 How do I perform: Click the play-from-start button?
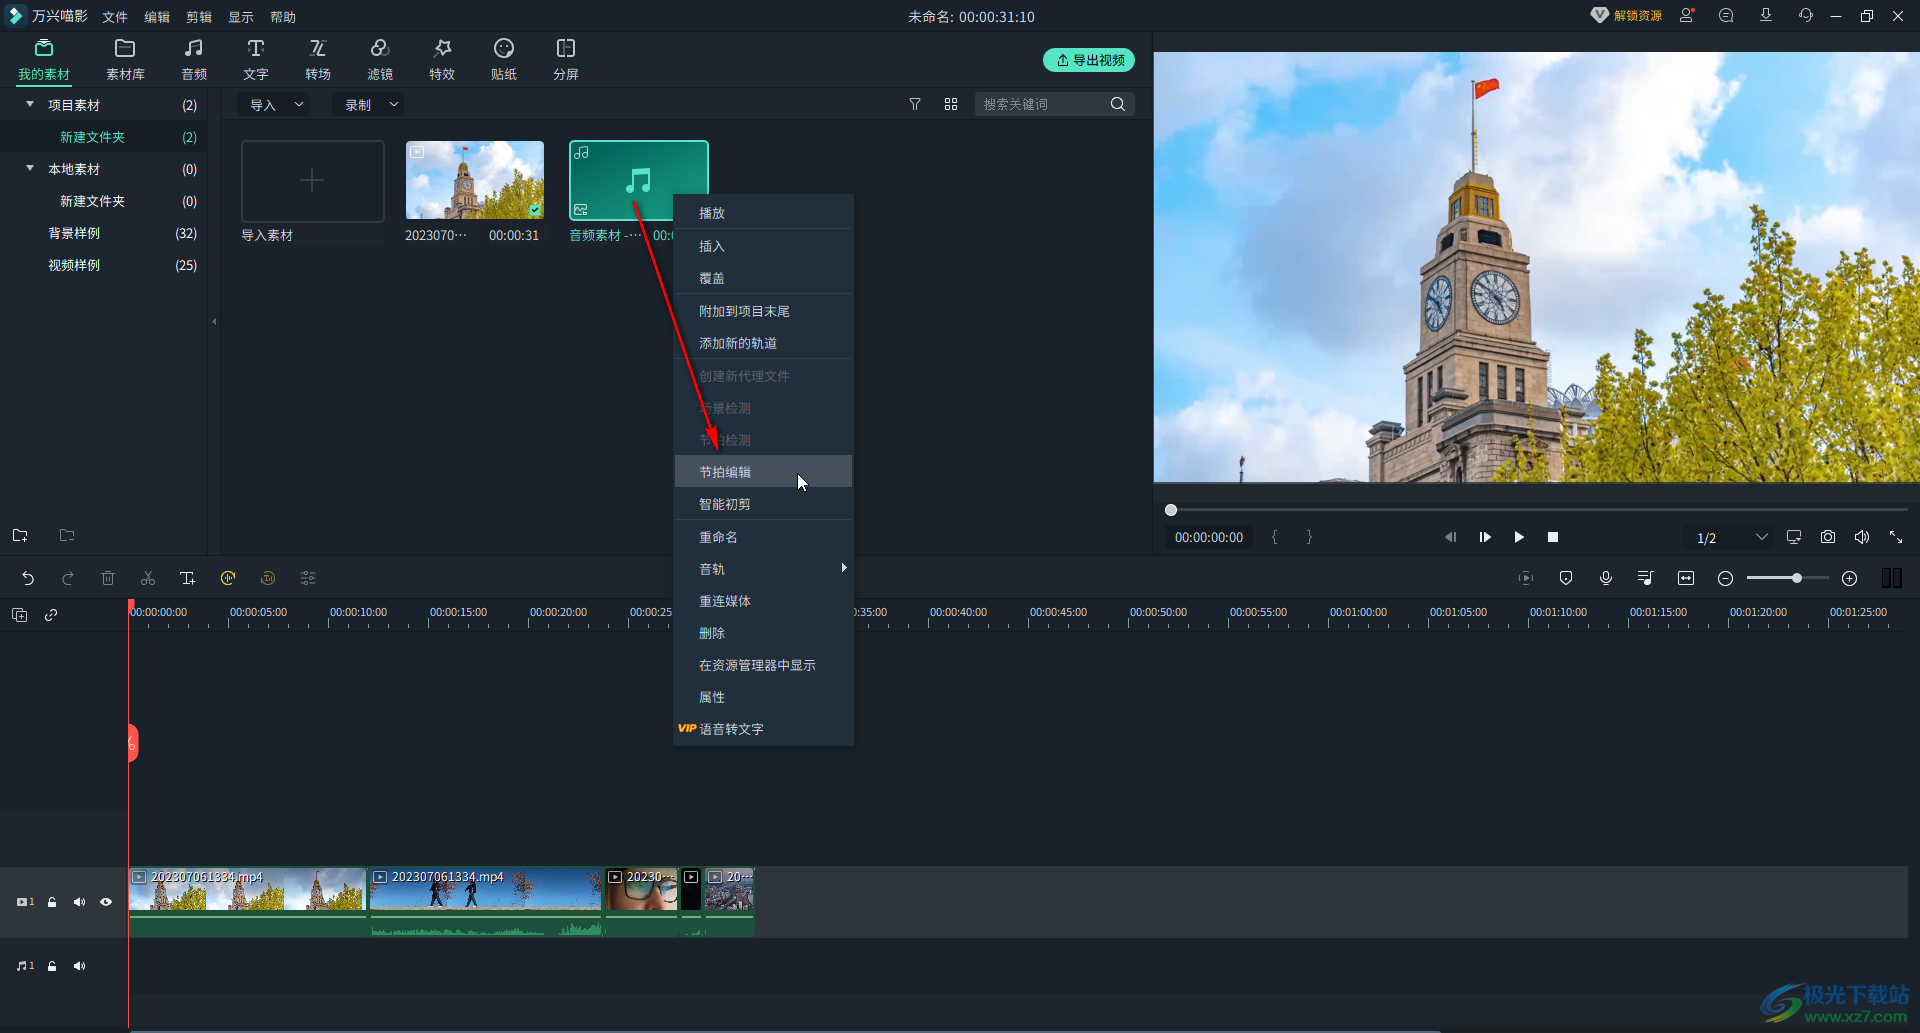click(x=1485, y=537)
